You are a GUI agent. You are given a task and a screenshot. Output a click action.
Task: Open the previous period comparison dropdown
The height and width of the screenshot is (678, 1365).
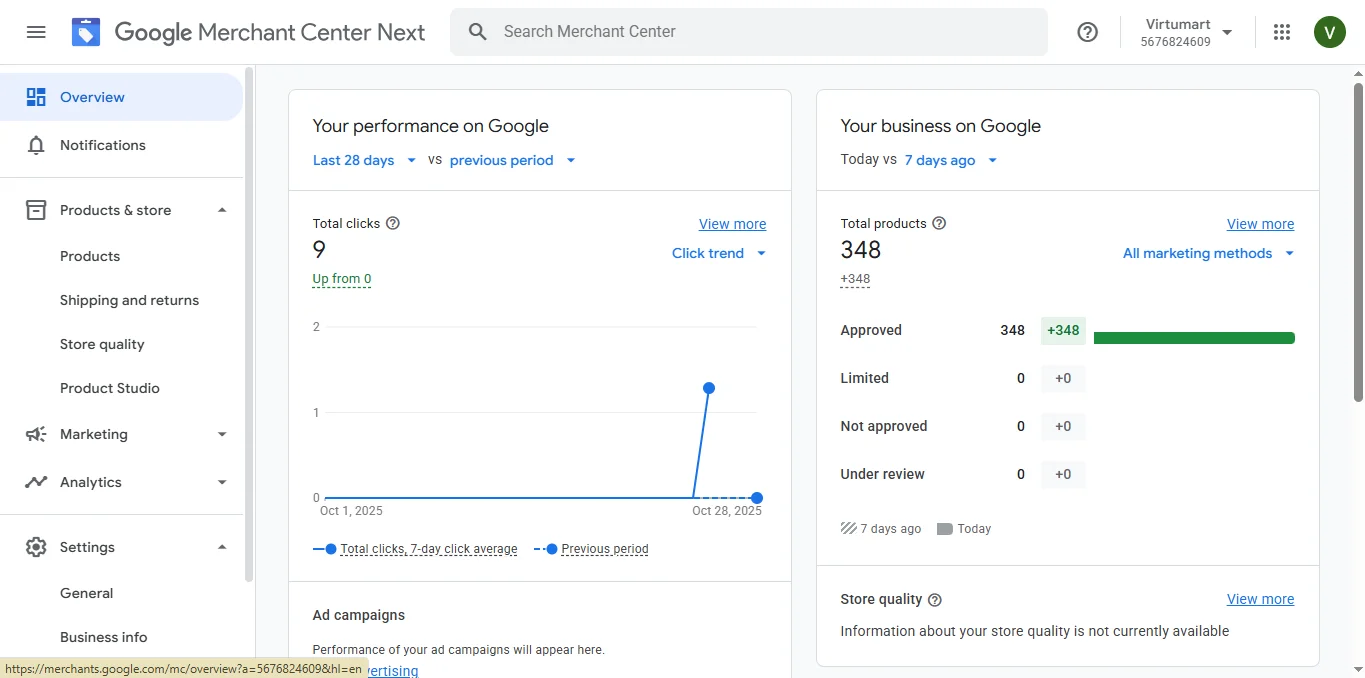[x=513, y=160]
